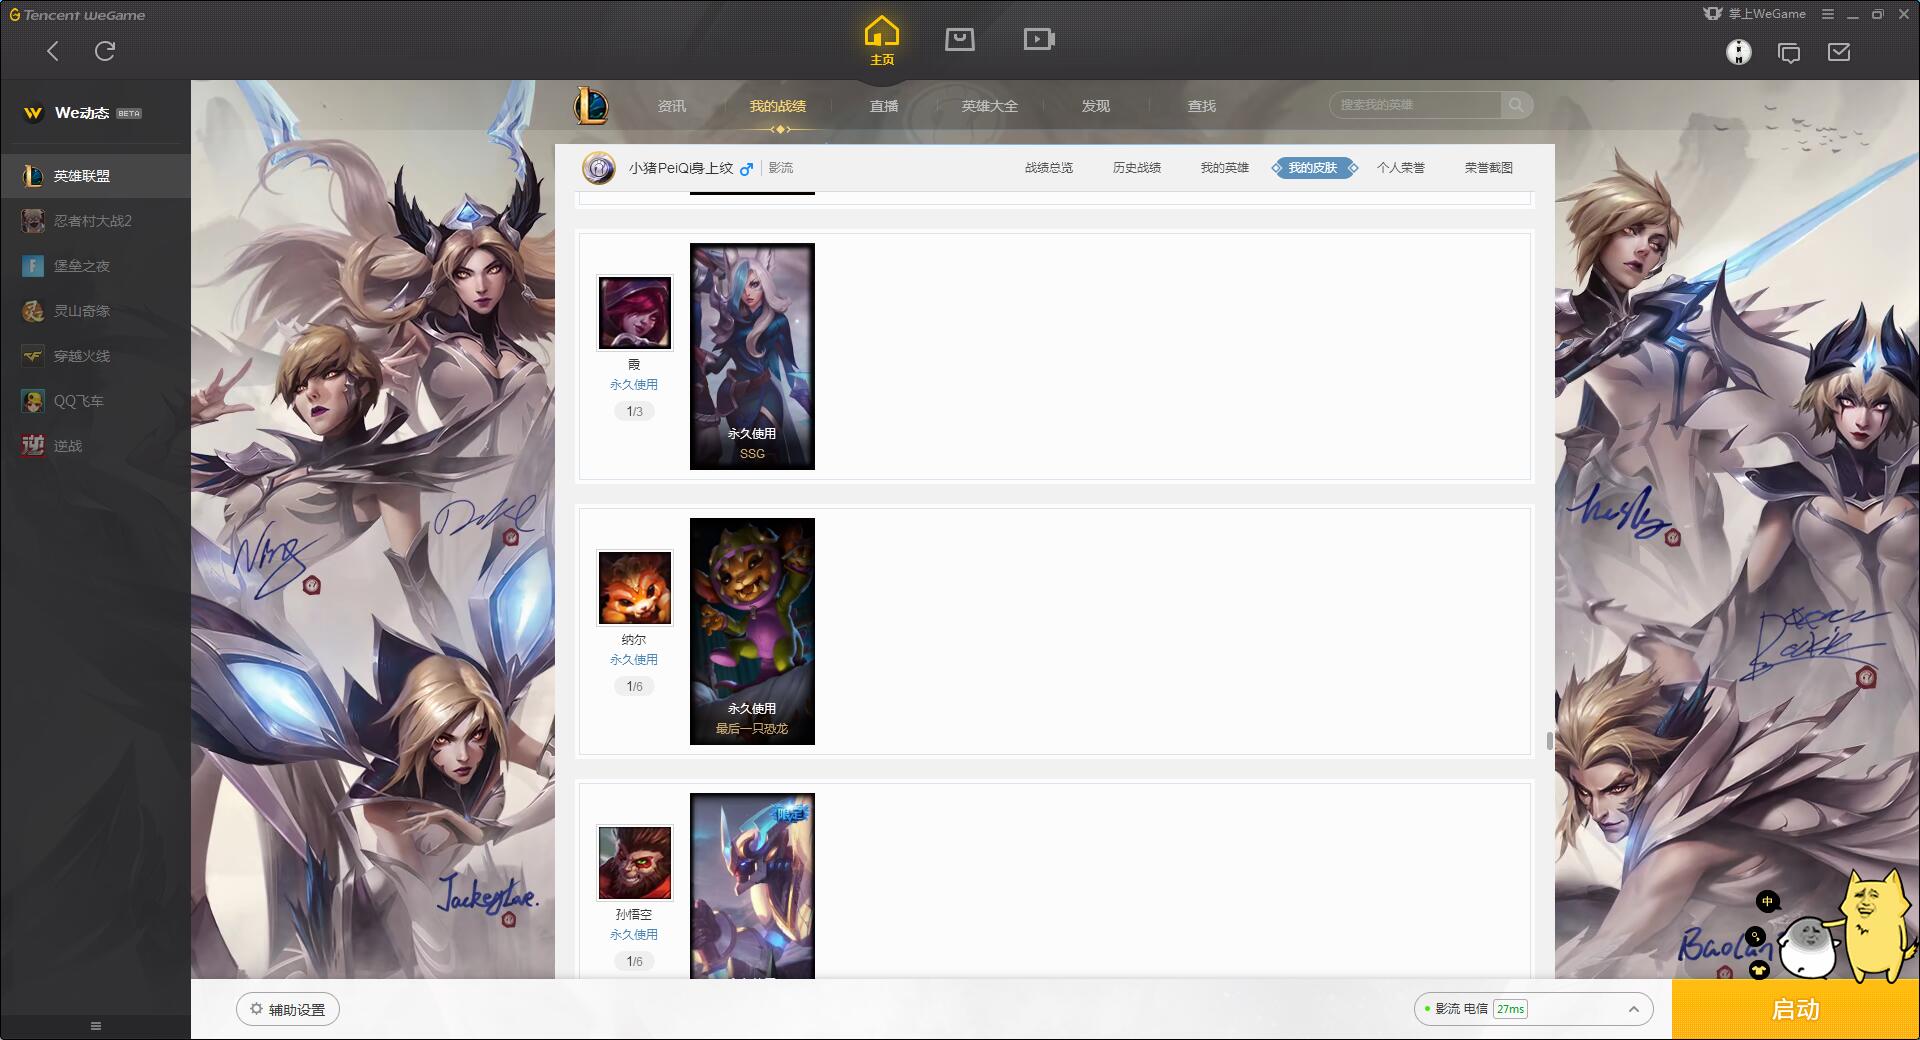Image resolution: width=1920 pixels, height=1040 pixels.
Task: Click the 1/6 badge under 纳尔
Action: tap(634, 686)
